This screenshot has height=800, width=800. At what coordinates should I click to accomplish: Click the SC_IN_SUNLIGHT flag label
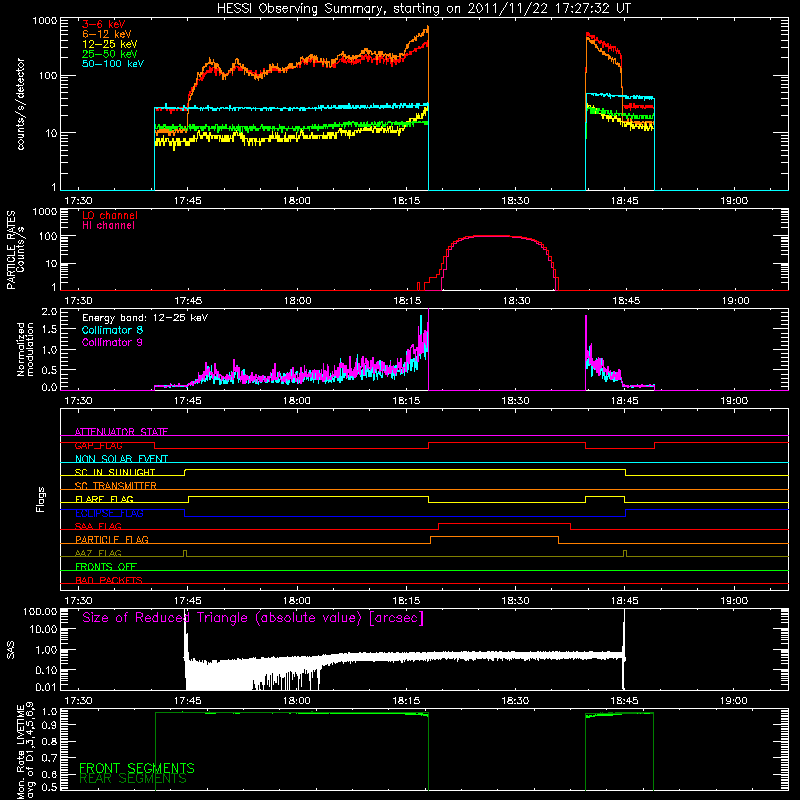(115, 472)
